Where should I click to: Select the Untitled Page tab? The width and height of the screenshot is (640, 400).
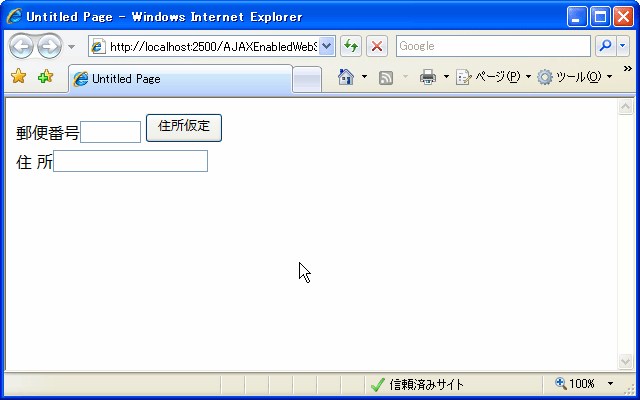[x=180, y=79]
